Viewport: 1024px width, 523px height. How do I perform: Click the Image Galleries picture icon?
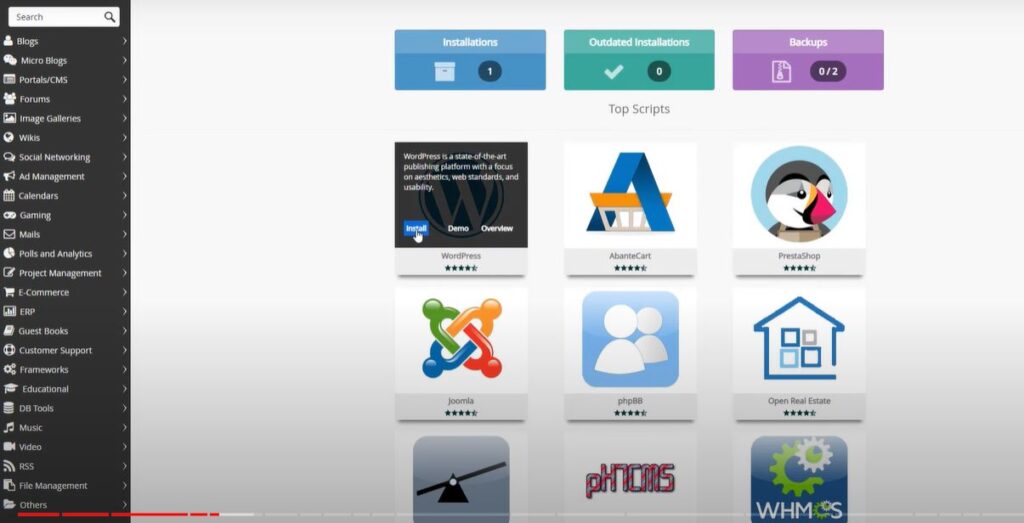pyautogui.click(x=9, y=118)
